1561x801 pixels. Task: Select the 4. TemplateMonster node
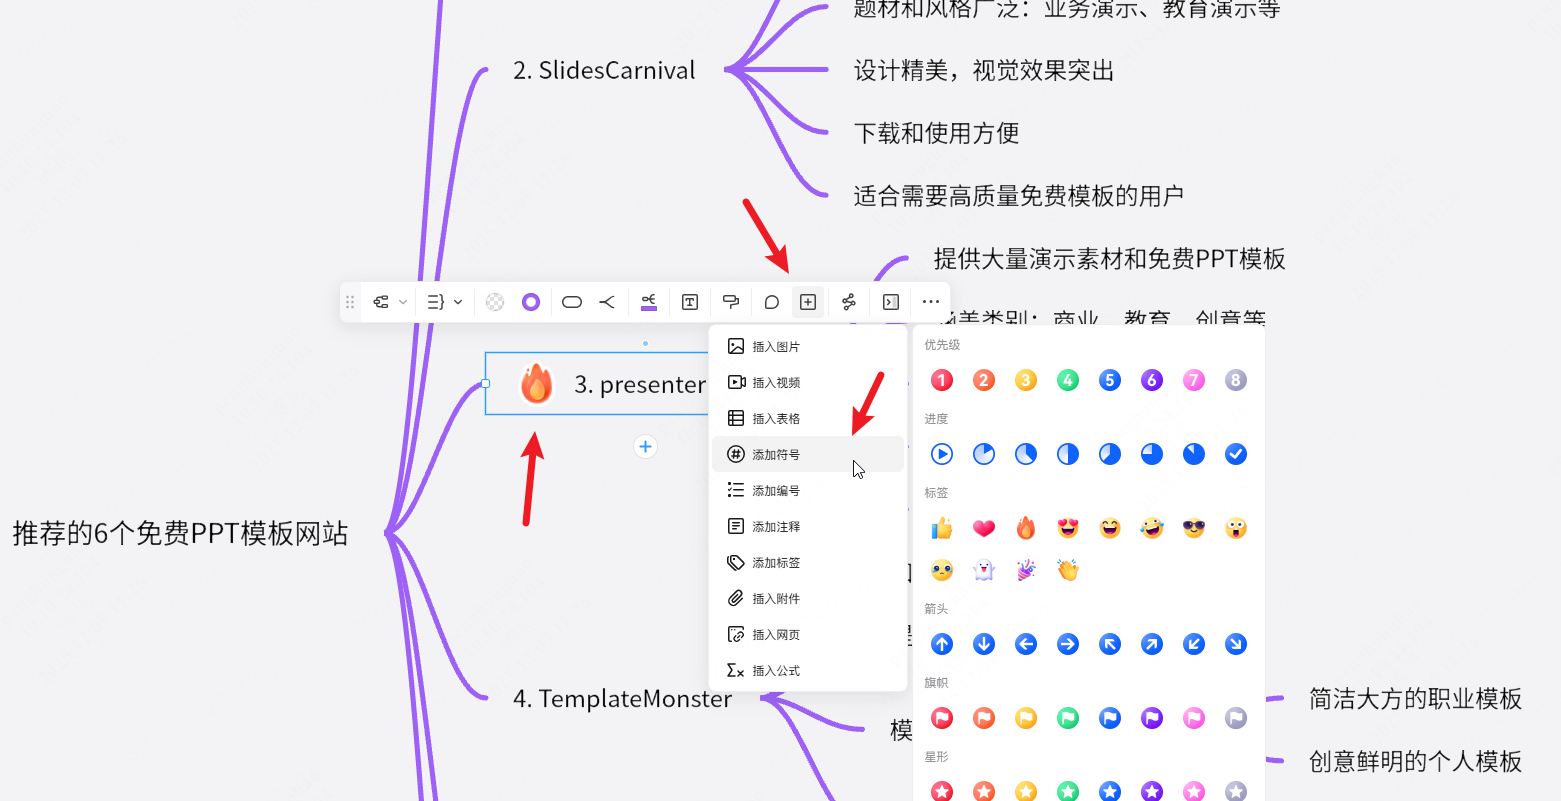coord(622,699)
